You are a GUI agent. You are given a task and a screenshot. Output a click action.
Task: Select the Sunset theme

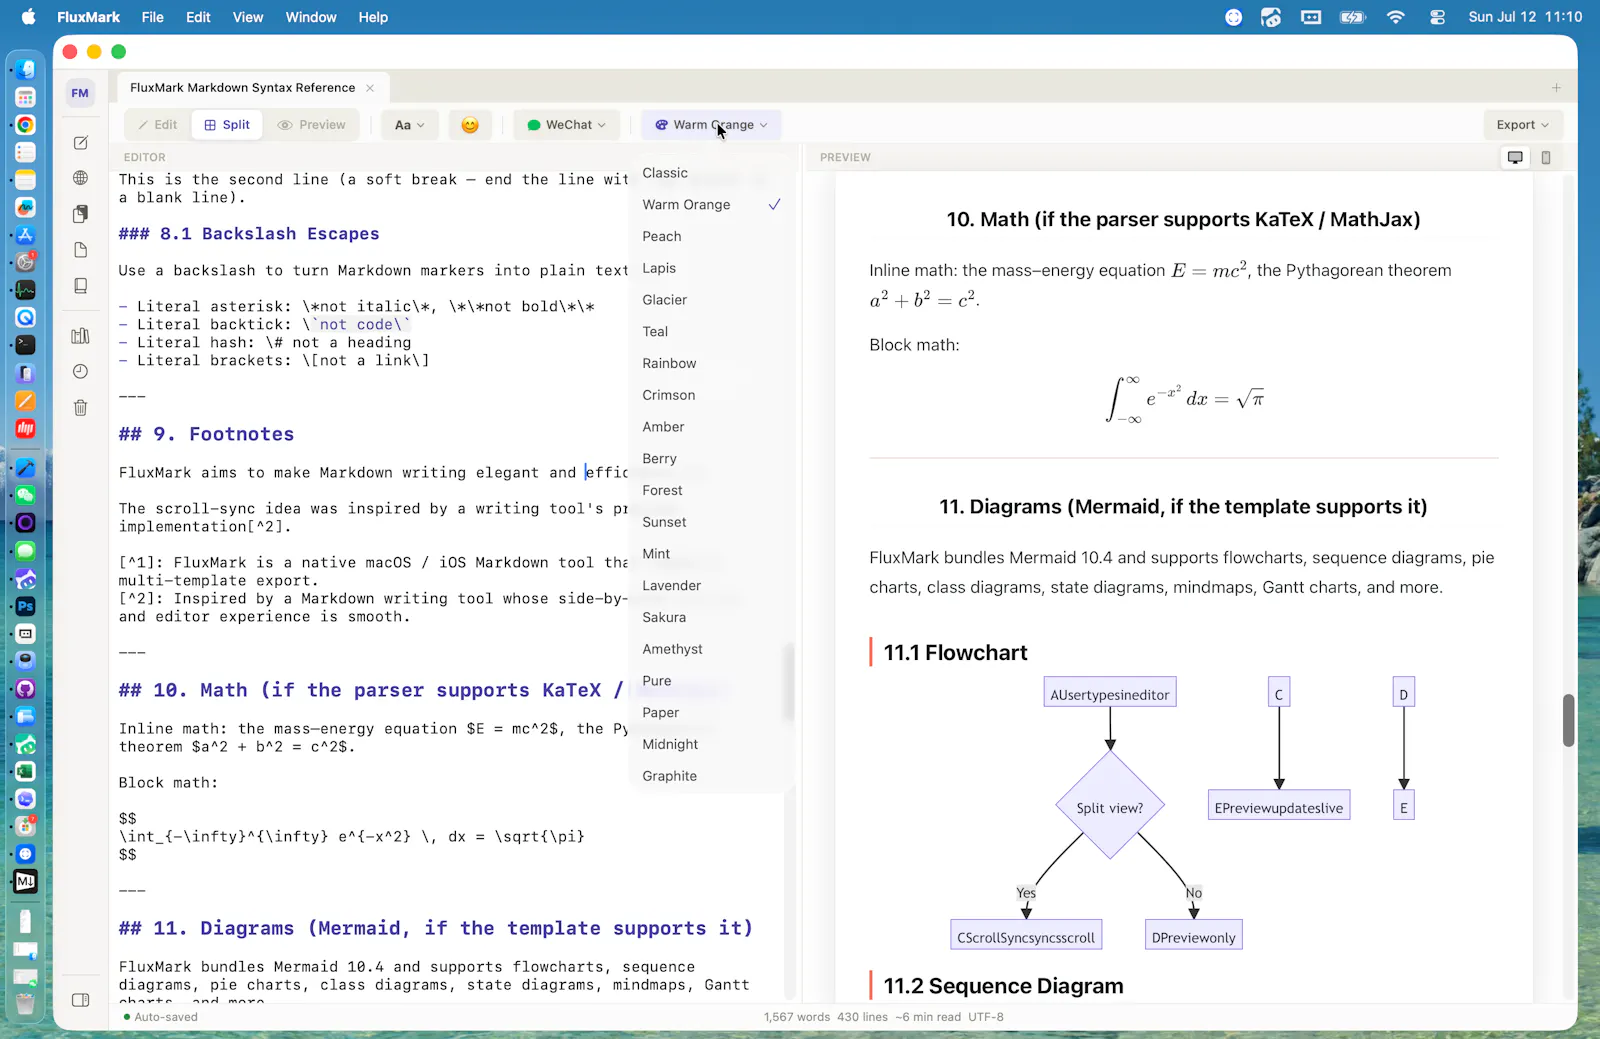click(712, 522)
